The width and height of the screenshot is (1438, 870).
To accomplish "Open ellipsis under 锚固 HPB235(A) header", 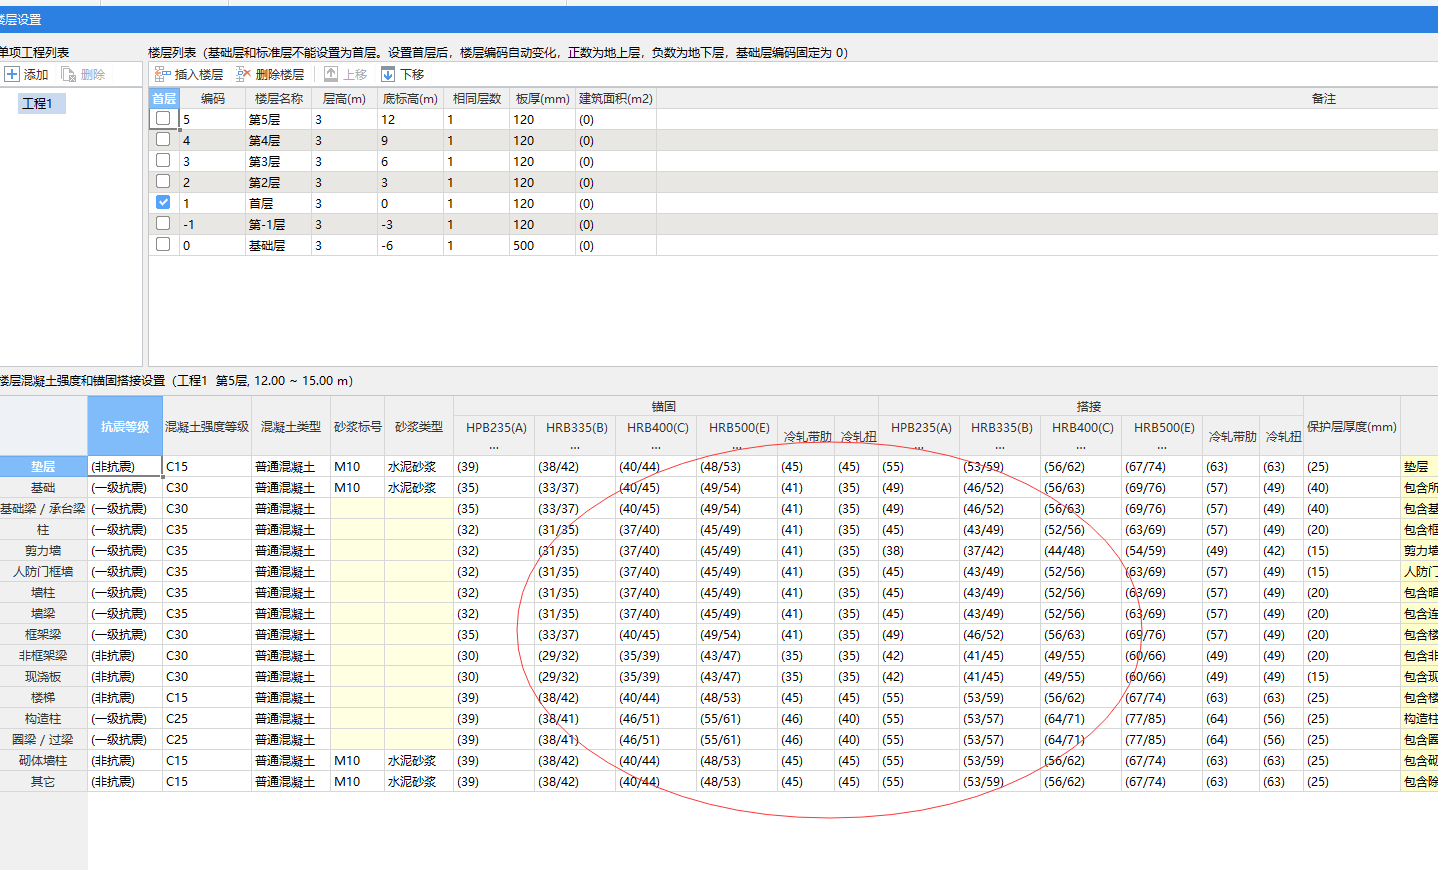I will 495,447.
